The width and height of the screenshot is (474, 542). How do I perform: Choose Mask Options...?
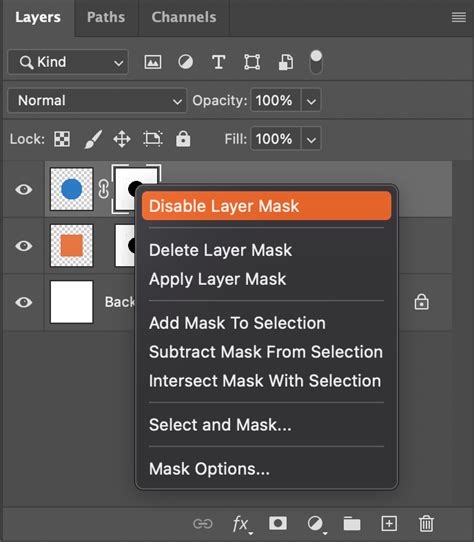pyautogui.click(x=266, y=469)
